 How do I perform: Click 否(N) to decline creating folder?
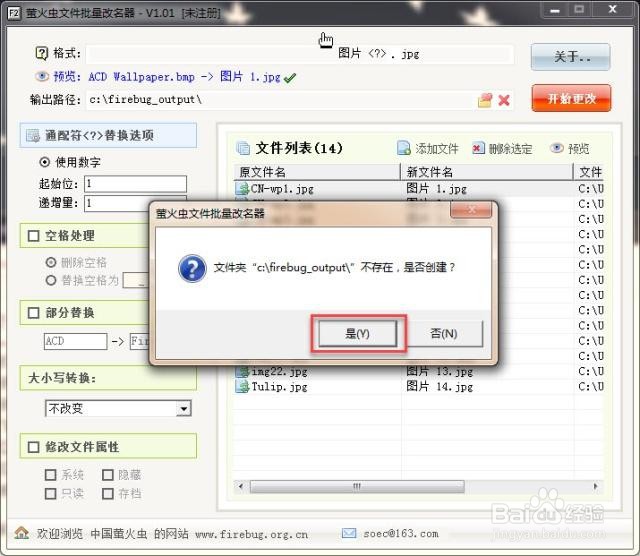pos(444,334)
